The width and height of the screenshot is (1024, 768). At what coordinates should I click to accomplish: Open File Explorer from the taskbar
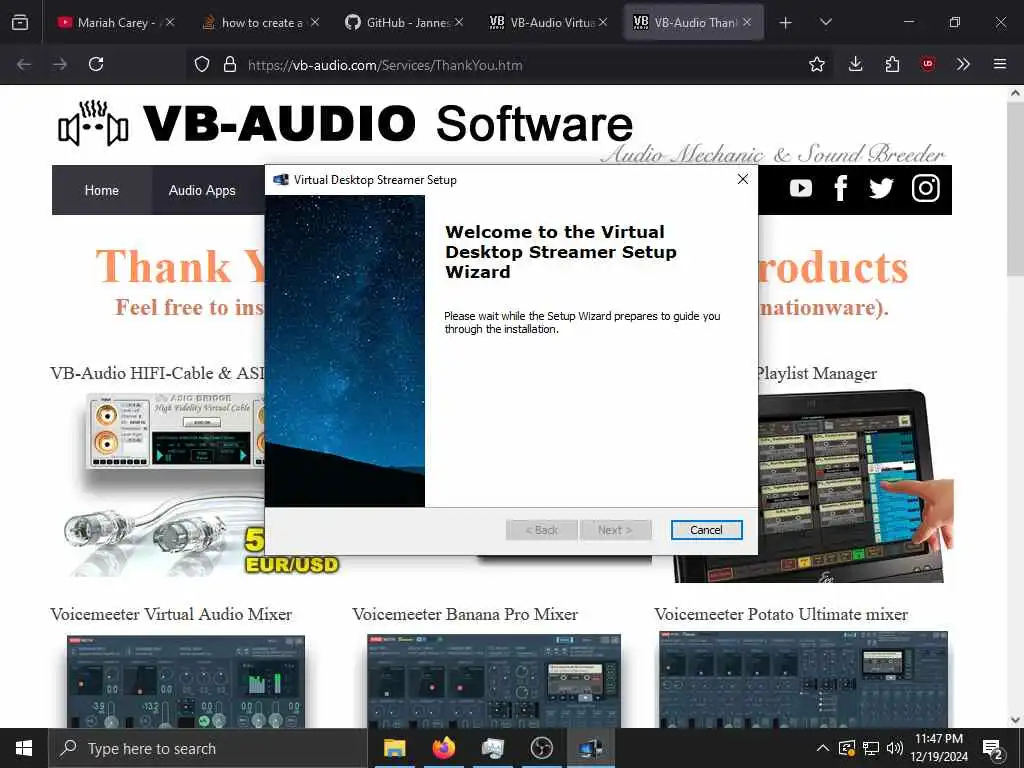(394, 748)
